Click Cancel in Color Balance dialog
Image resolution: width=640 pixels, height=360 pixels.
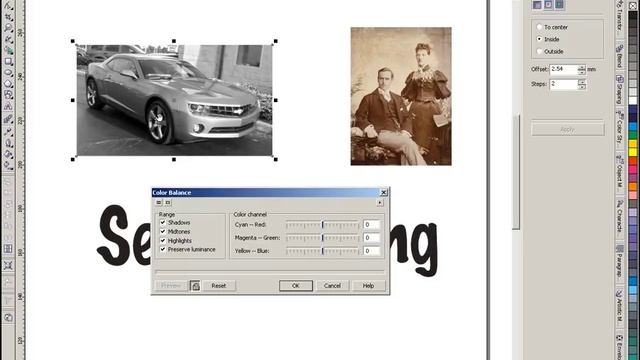click(332, 286)
